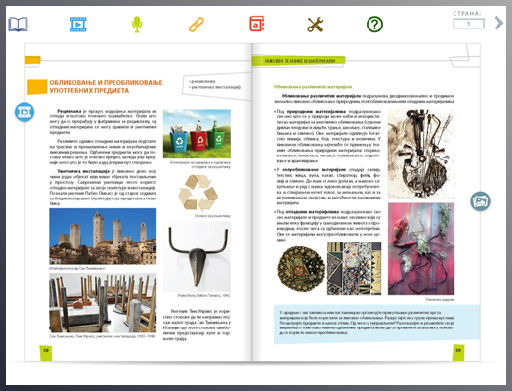Click the СТРАНА label
The width and height of the screenshot is (512, 391).
pyautogui.click(x=467, y=14)
